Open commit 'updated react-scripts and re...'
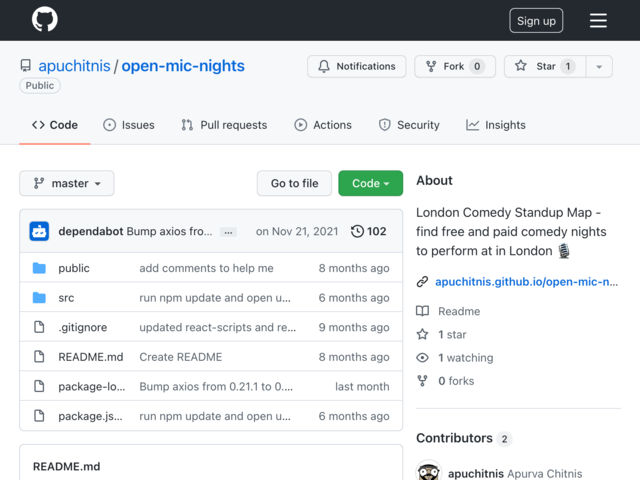This screenshot has width=640, height=480. (218, 327)
